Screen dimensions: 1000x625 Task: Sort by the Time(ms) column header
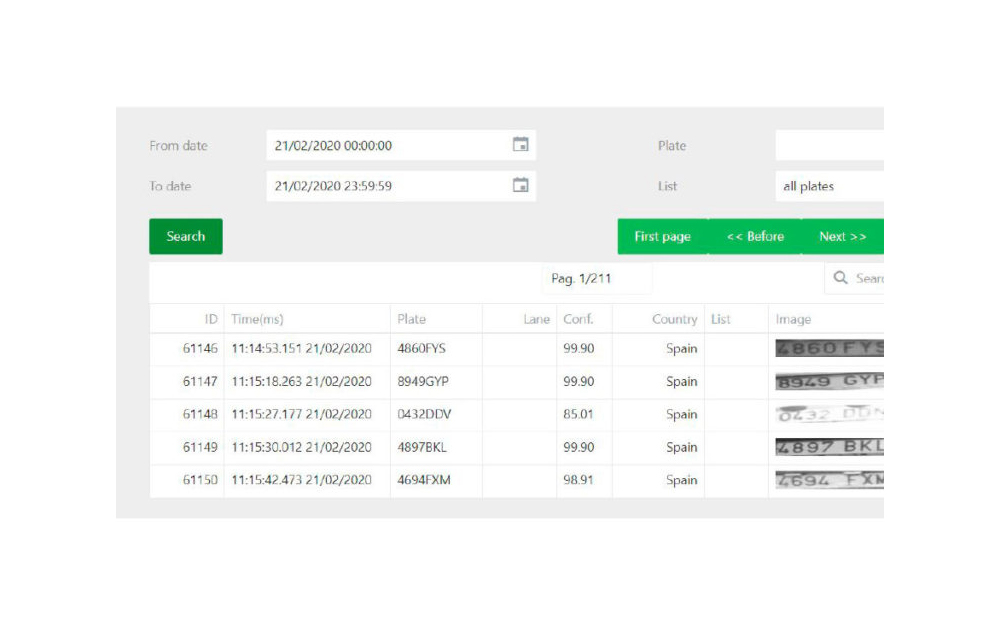tap(257, 319)
